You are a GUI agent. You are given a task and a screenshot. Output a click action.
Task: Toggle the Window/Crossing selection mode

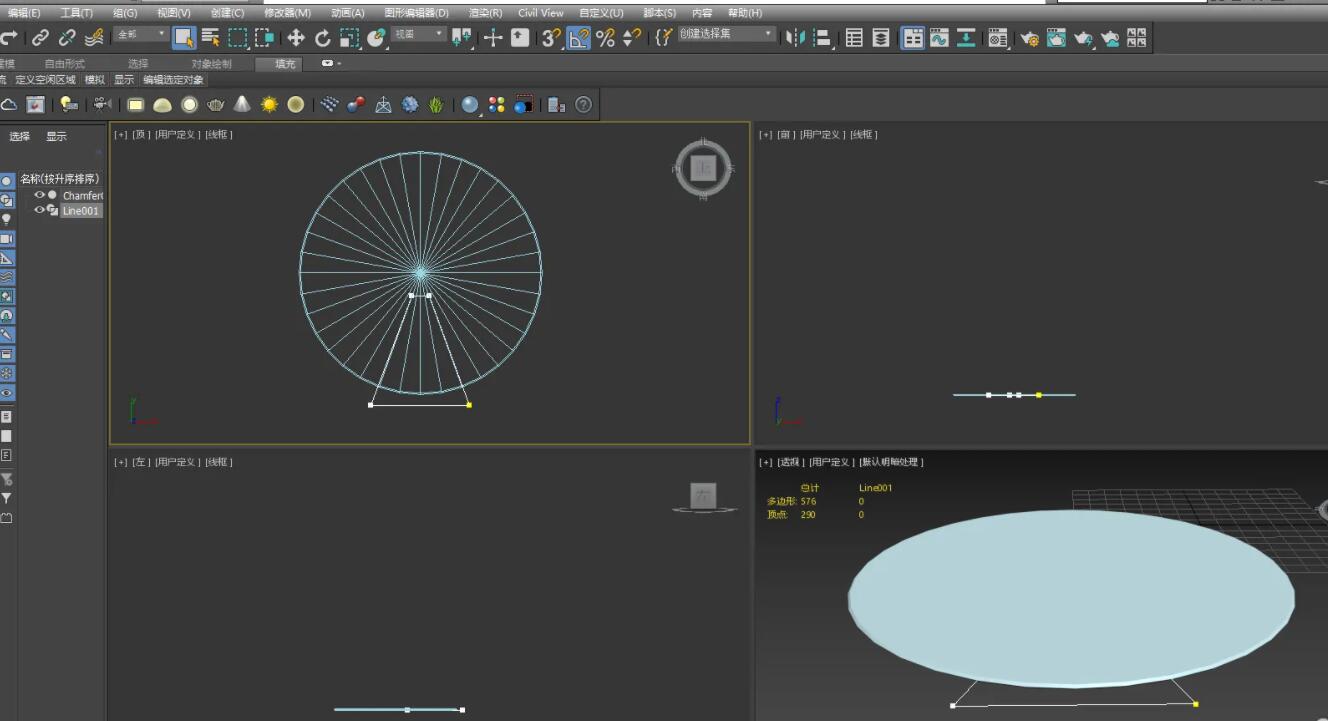[264, 38]
